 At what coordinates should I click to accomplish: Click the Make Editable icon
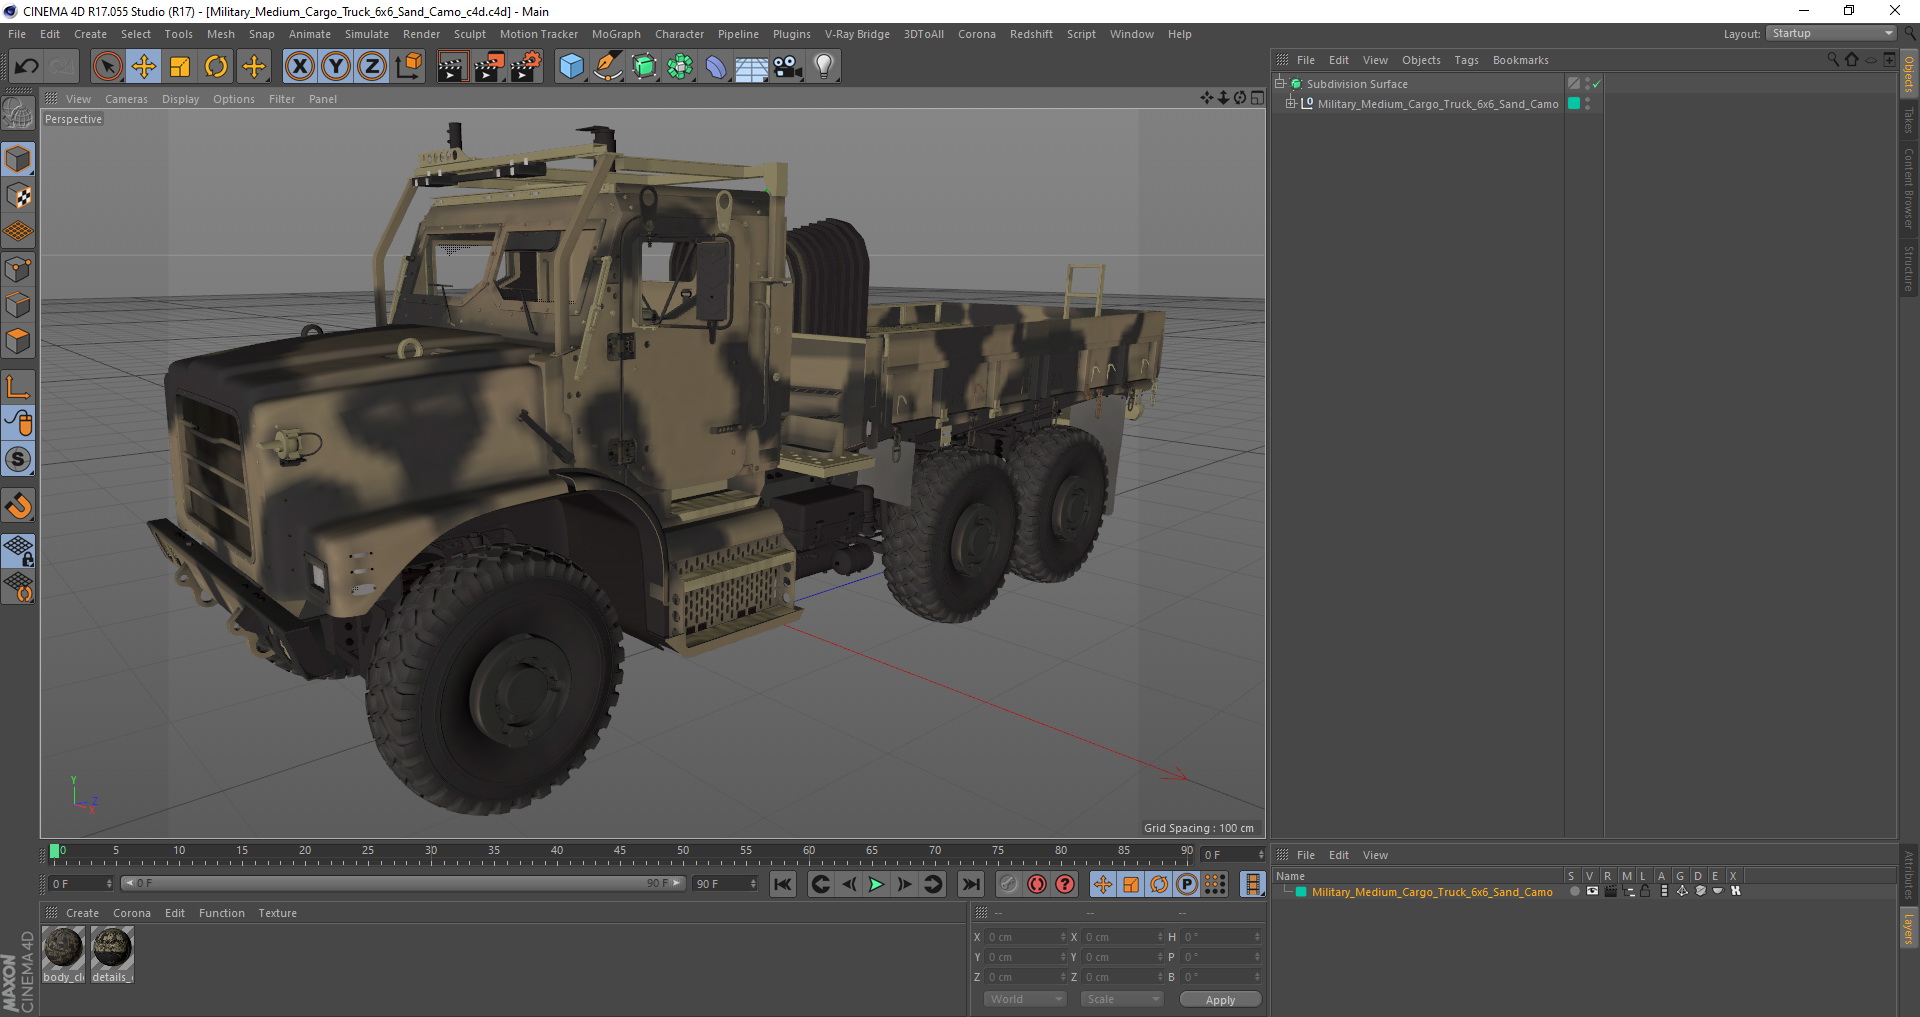pyautogui.click(x=18, y=114)
